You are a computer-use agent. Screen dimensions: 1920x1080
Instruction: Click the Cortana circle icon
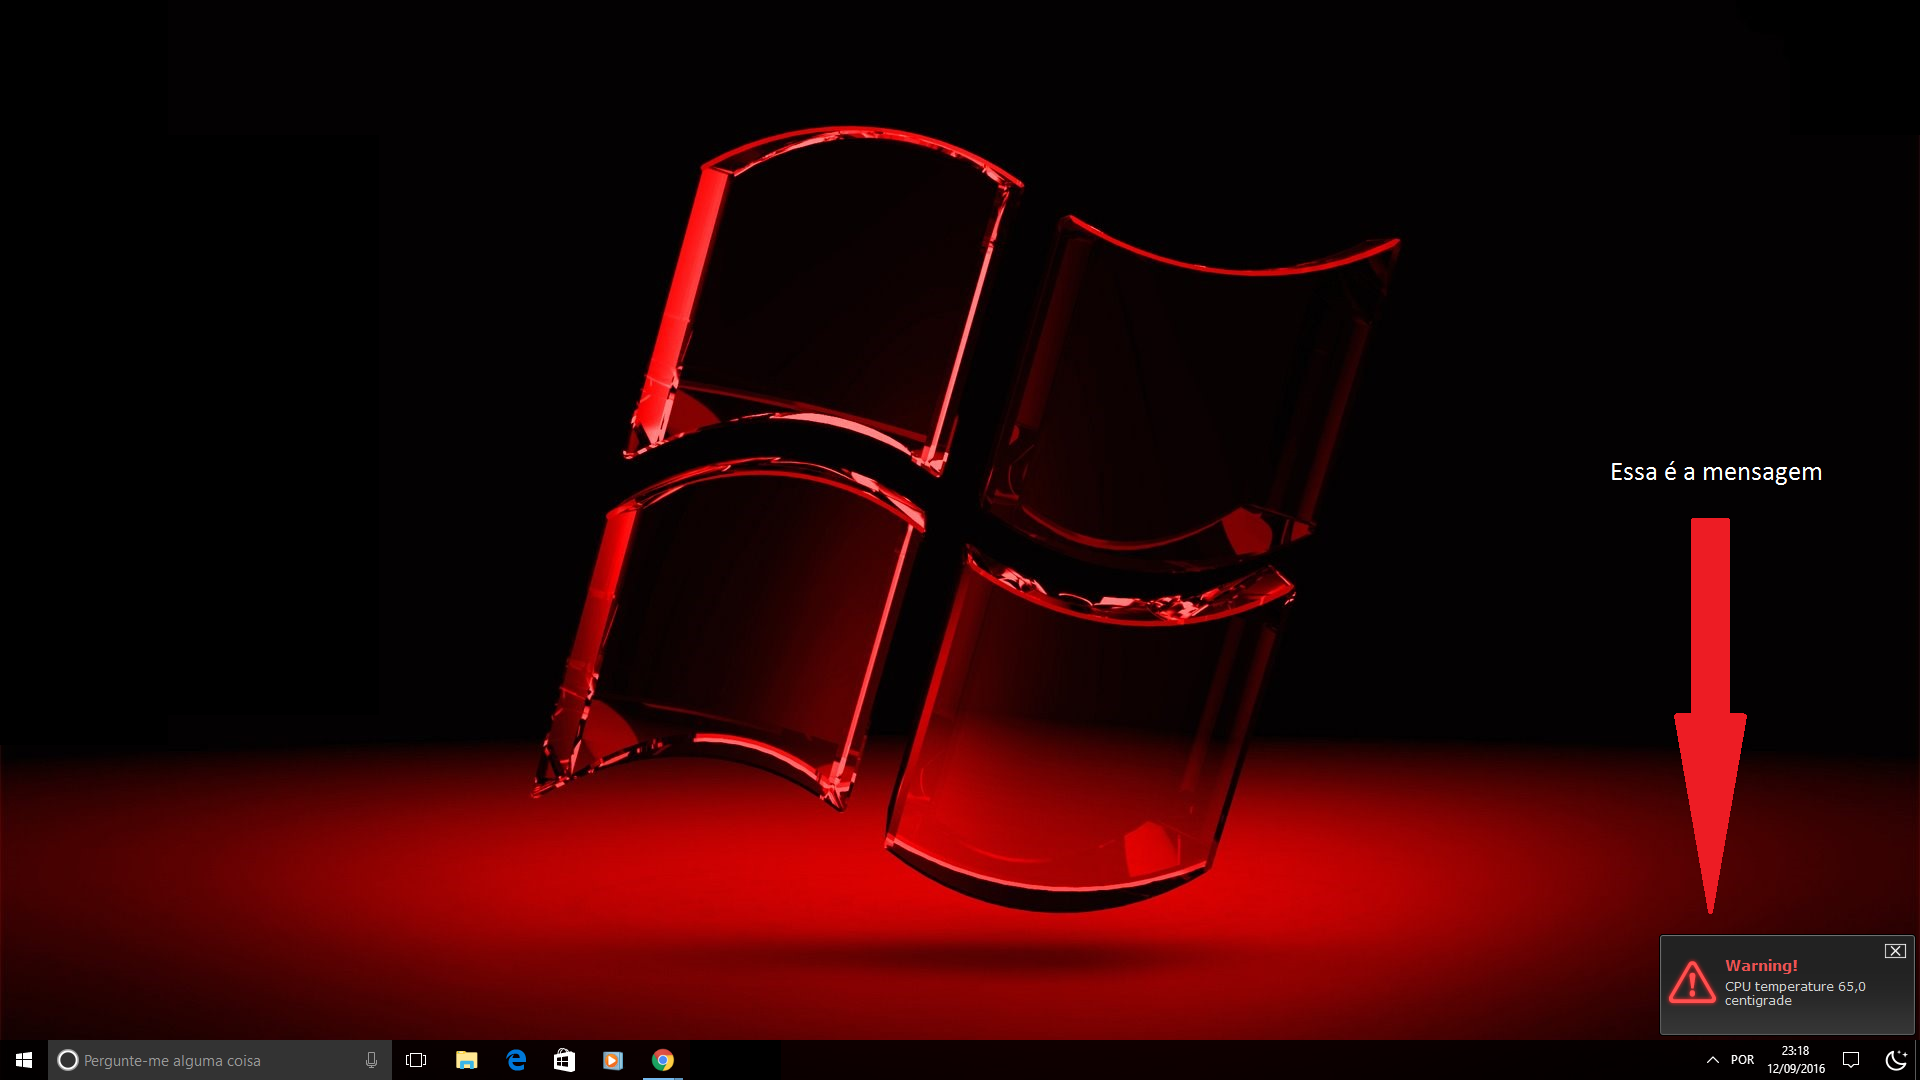click(67, 1060)
